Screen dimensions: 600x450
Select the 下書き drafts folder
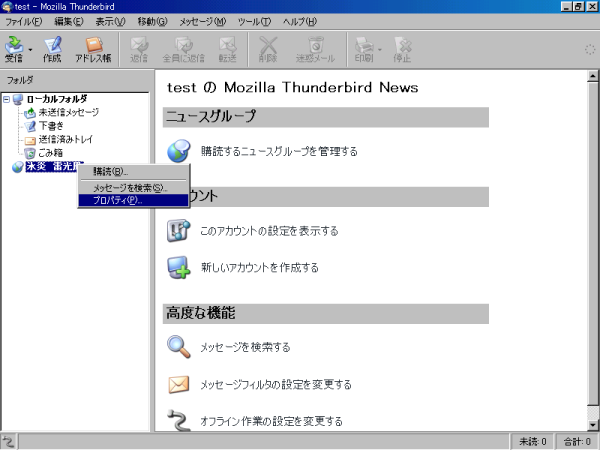point(51,126)
